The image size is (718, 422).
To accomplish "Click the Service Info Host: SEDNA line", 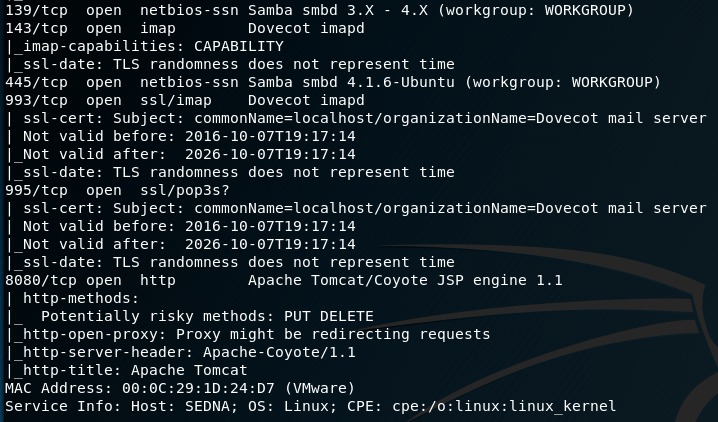I will coord(310,406).
